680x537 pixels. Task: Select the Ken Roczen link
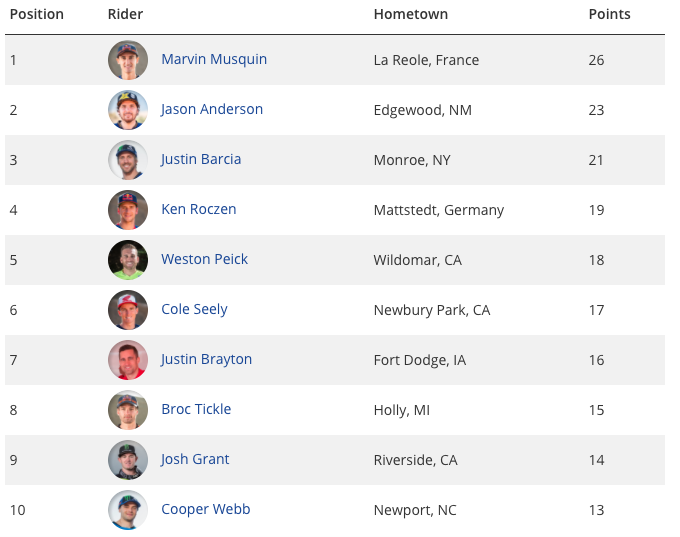[199, 209]
